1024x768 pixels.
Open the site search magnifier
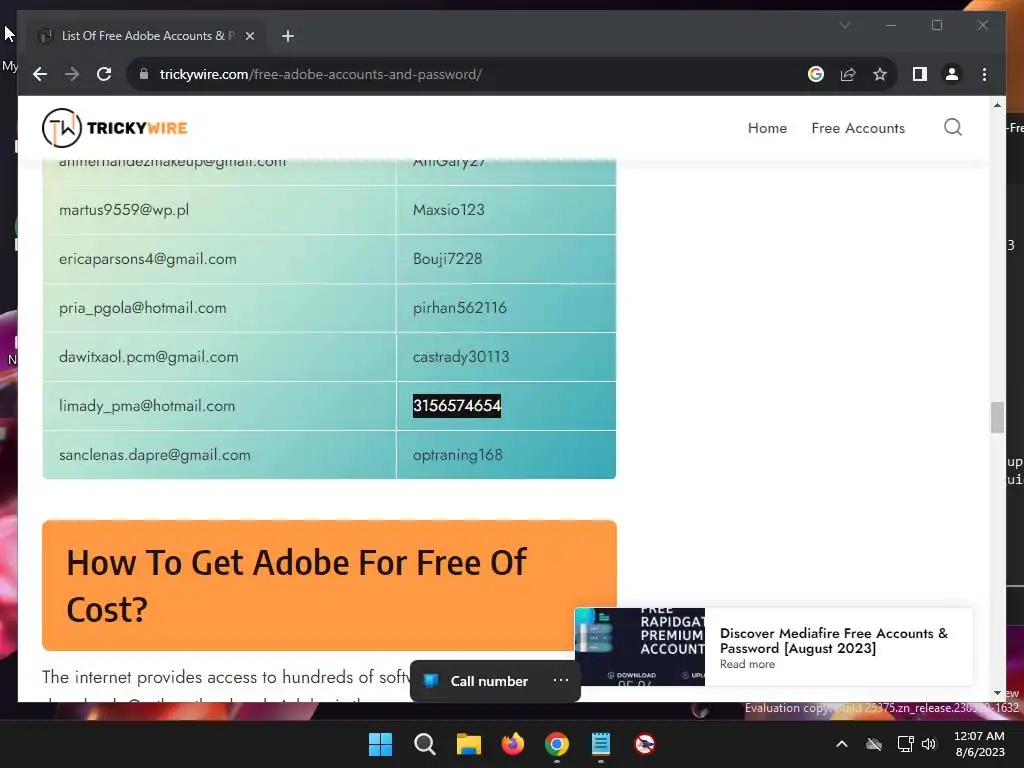[953, 127]
